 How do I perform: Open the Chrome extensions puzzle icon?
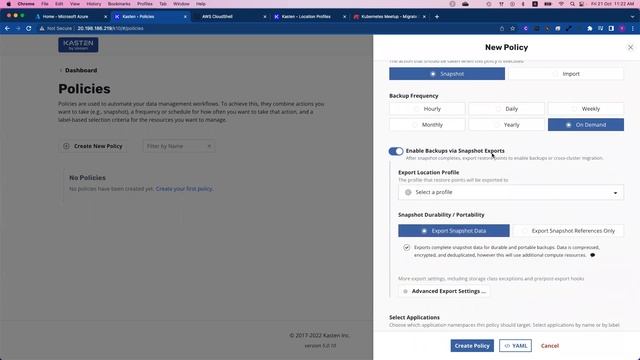tap(589, 29)
